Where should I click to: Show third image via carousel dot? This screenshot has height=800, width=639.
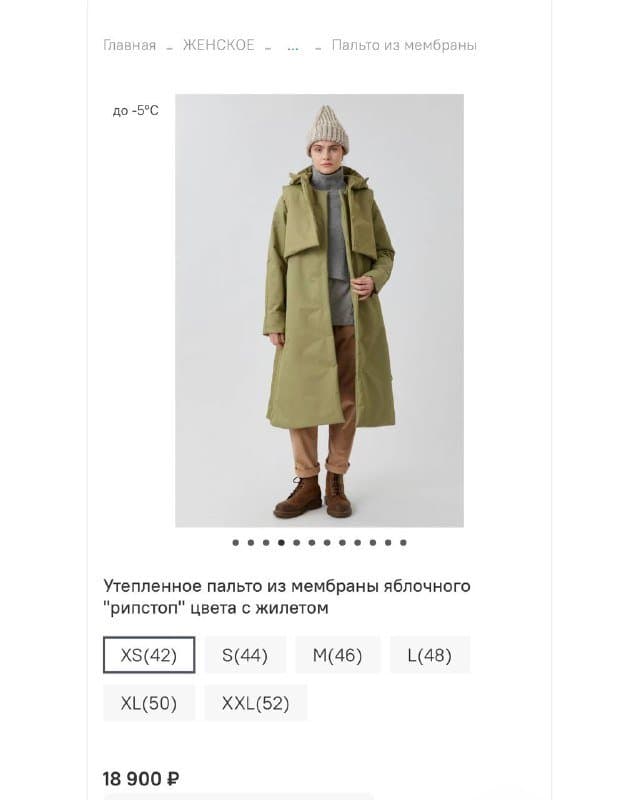click(266, 542)
